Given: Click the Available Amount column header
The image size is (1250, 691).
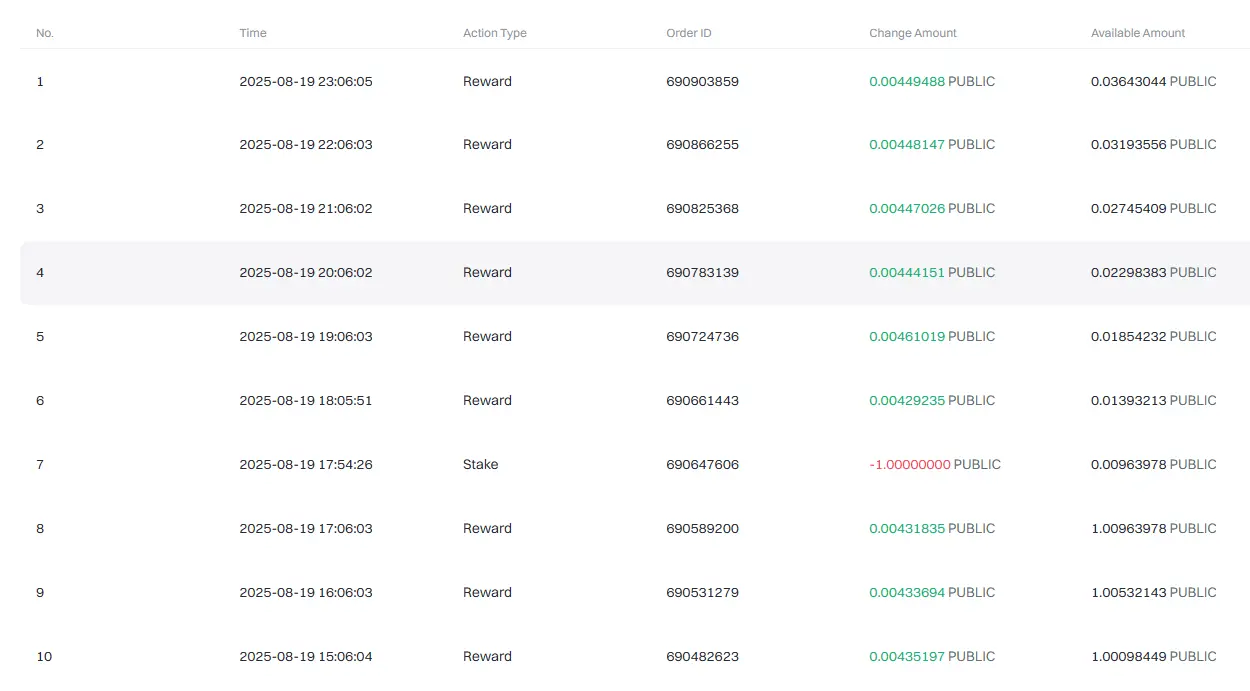Looking at the screenshot, I should [x=1138, y=33].
